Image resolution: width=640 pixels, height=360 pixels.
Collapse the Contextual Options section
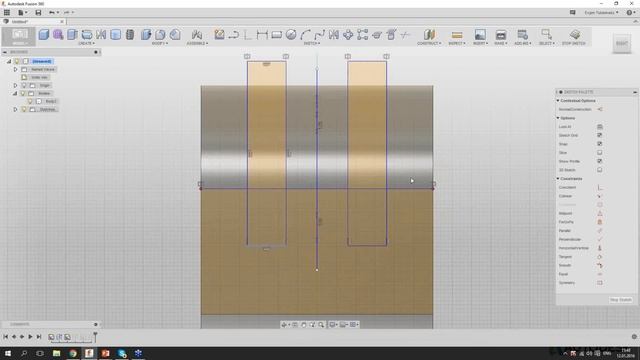[558, 100]
